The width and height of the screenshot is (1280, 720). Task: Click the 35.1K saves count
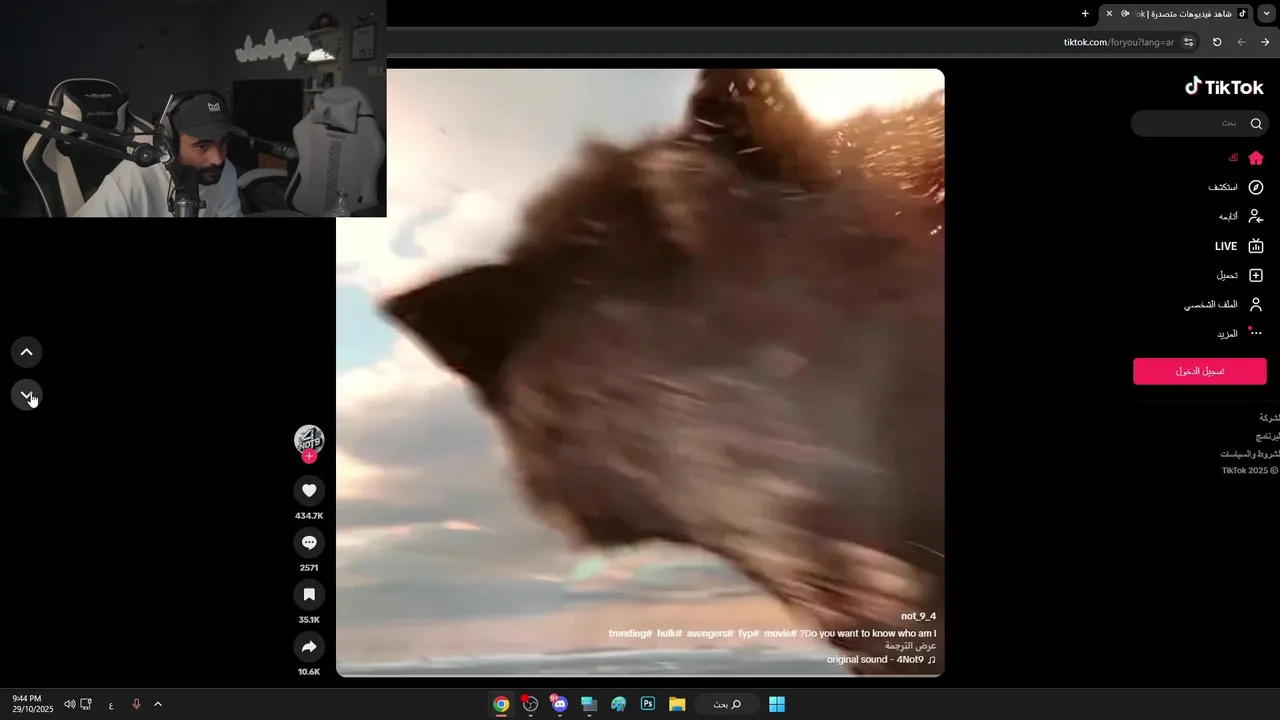(309, 620)
